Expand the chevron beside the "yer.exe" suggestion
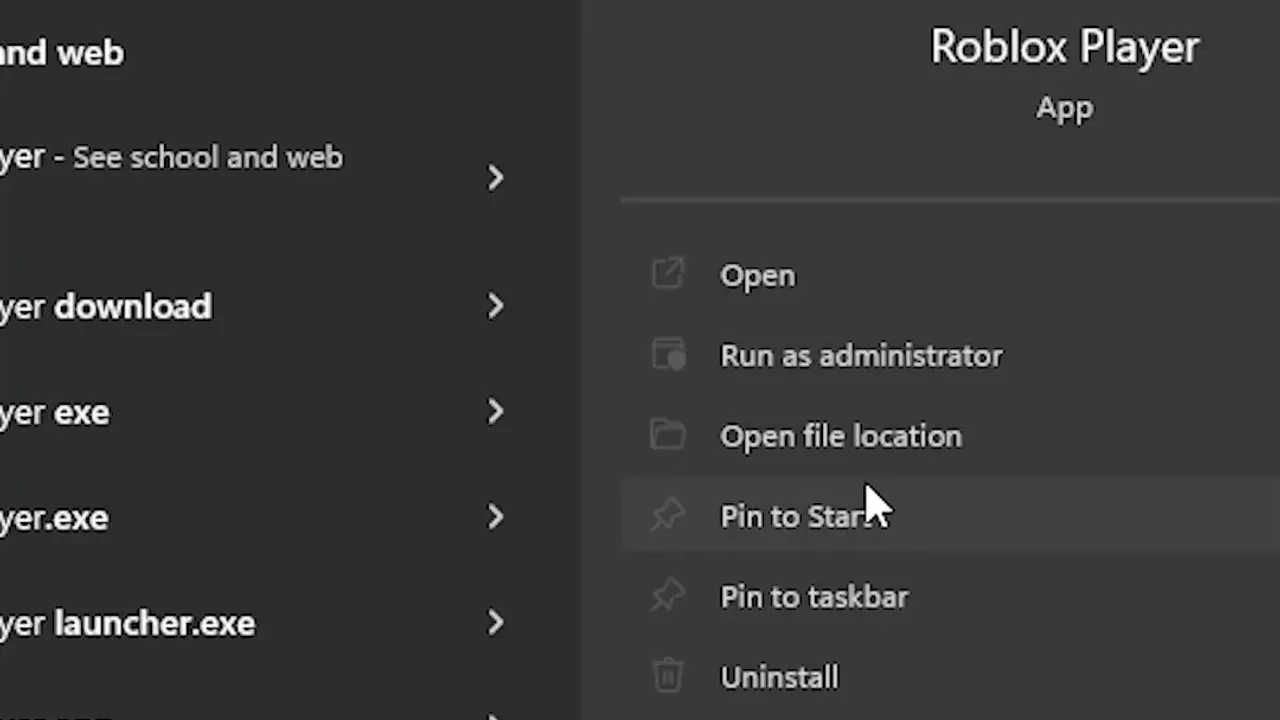The image size is (1280, 720). [496, 517]
